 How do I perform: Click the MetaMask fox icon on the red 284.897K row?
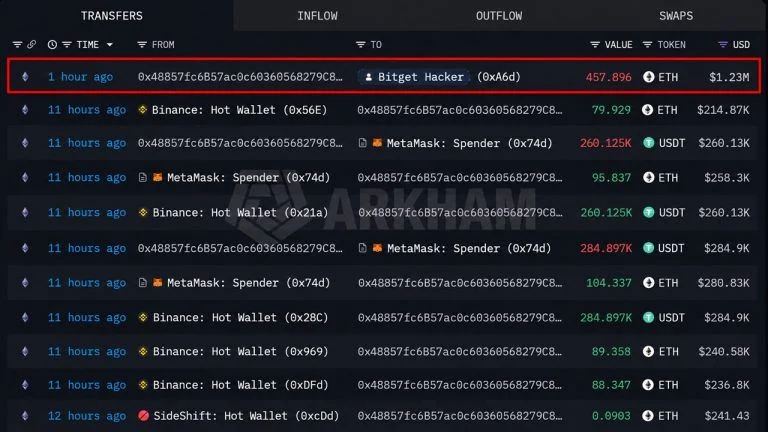pos(377,248)
